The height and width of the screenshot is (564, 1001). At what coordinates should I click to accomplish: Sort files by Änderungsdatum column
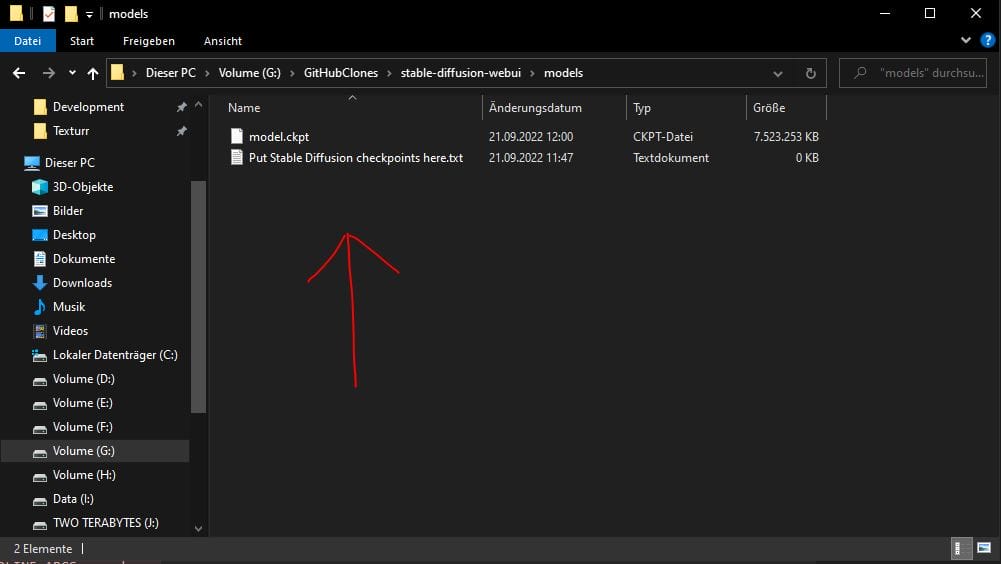(535, 108)
